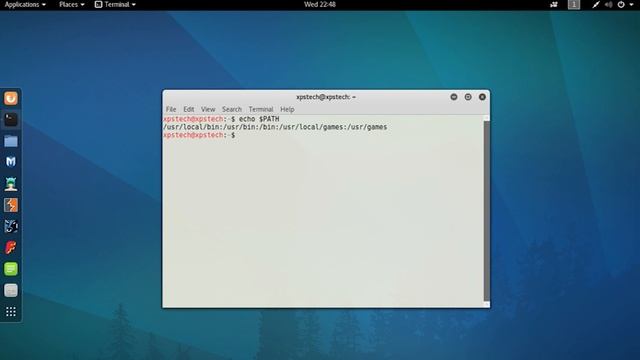
Task: Open the File menu in the terminal
Action: pos(171,109)
